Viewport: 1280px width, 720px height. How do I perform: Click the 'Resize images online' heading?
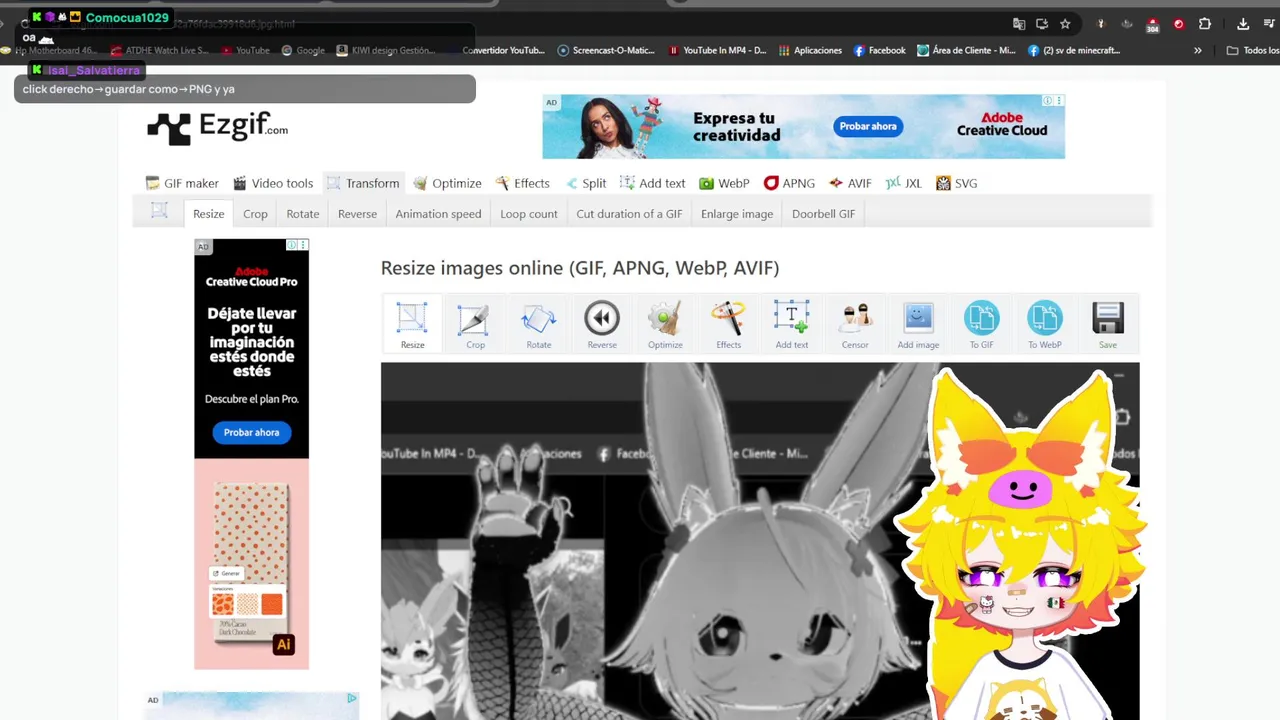[x=579, y=268]
